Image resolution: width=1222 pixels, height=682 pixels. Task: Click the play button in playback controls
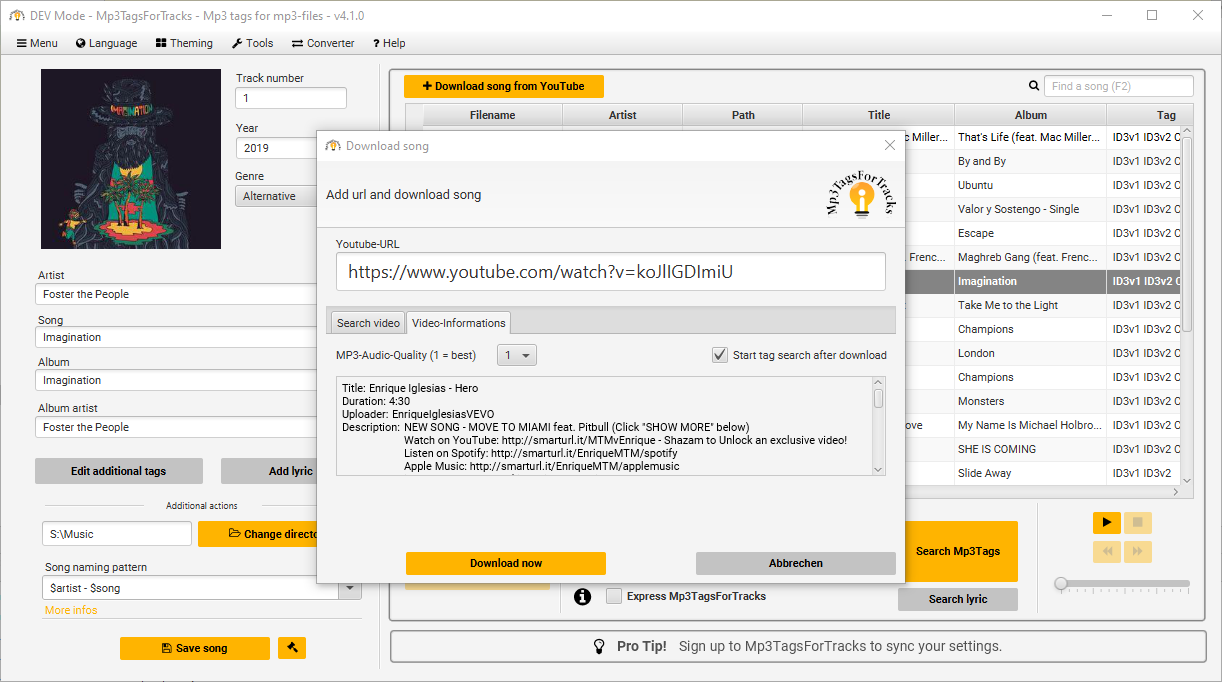1106,522
